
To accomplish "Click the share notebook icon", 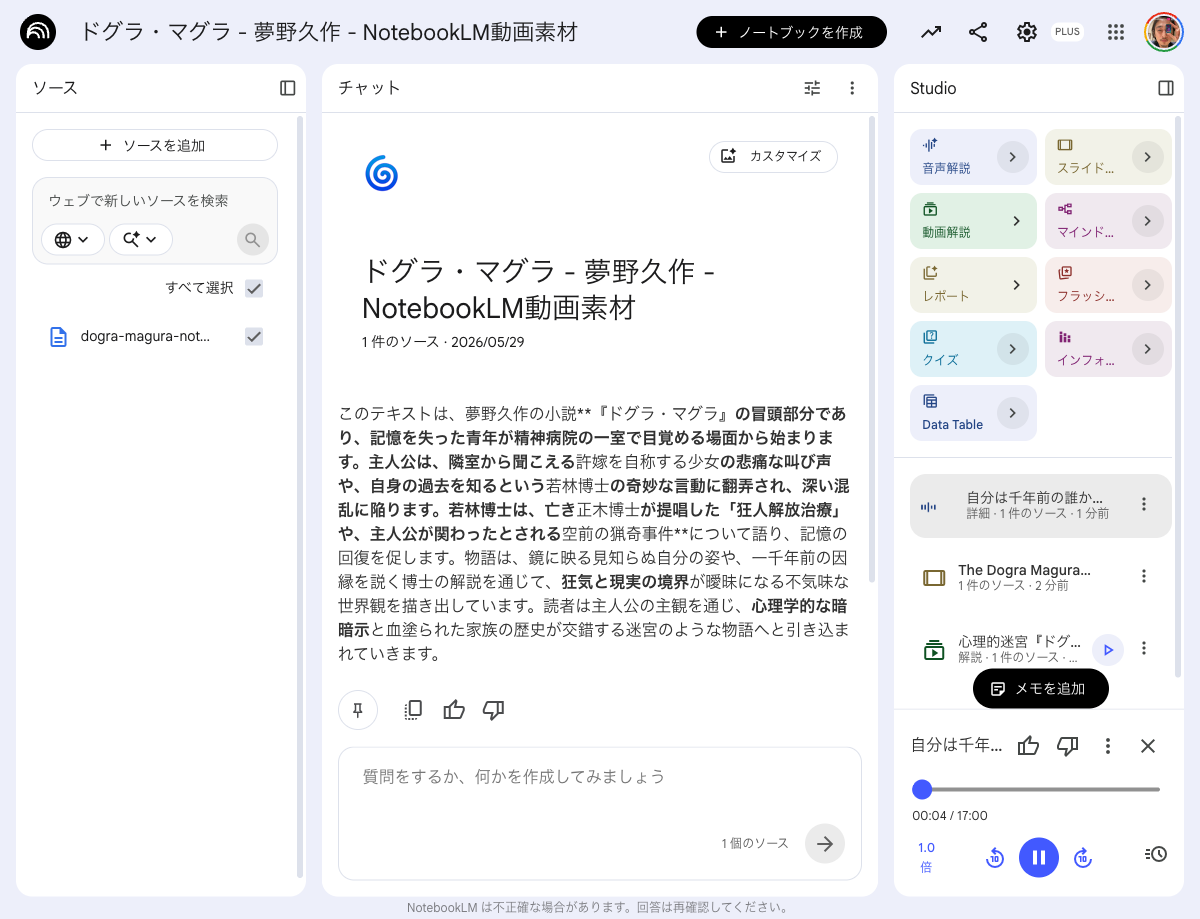I will [x=978, y=32].
